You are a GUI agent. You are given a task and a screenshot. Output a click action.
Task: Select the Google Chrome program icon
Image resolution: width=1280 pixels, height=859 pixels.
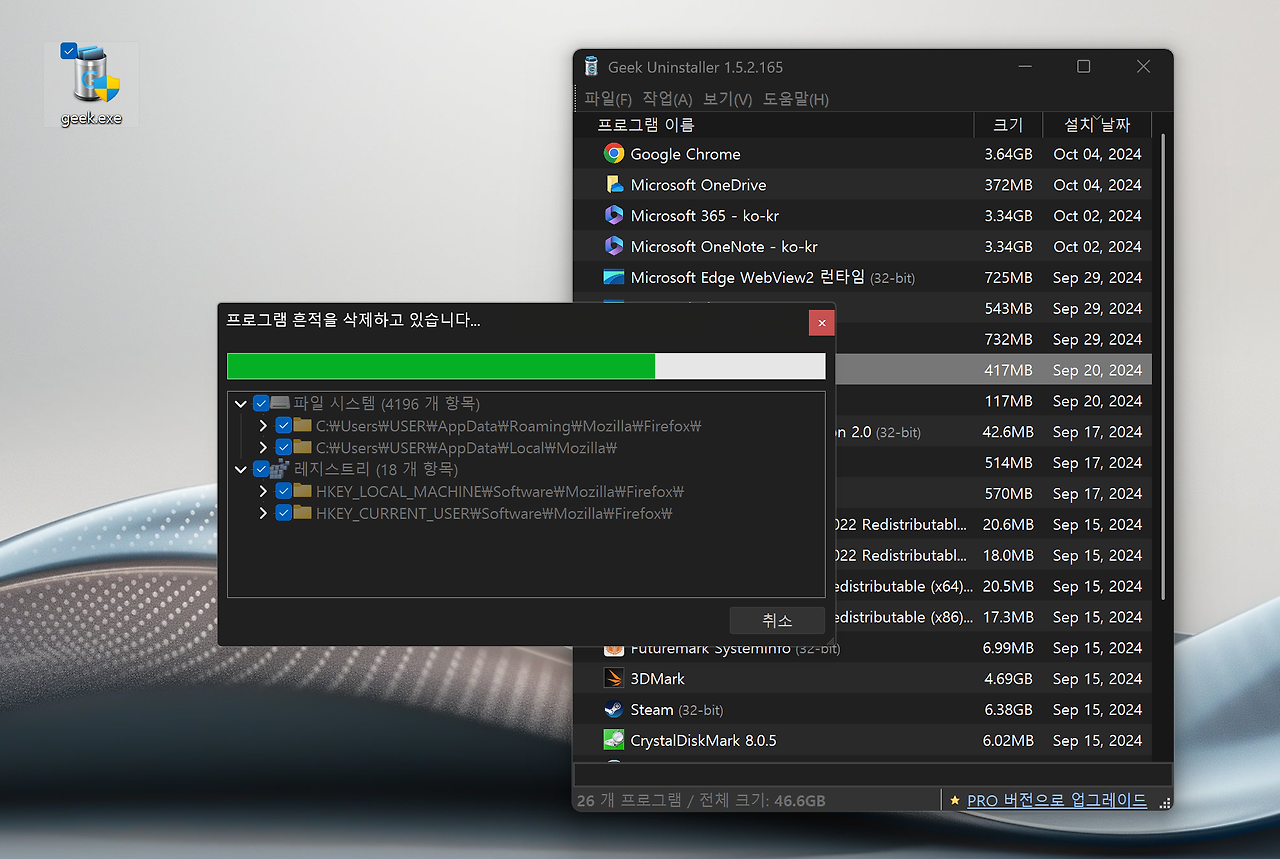pos(614,154)
